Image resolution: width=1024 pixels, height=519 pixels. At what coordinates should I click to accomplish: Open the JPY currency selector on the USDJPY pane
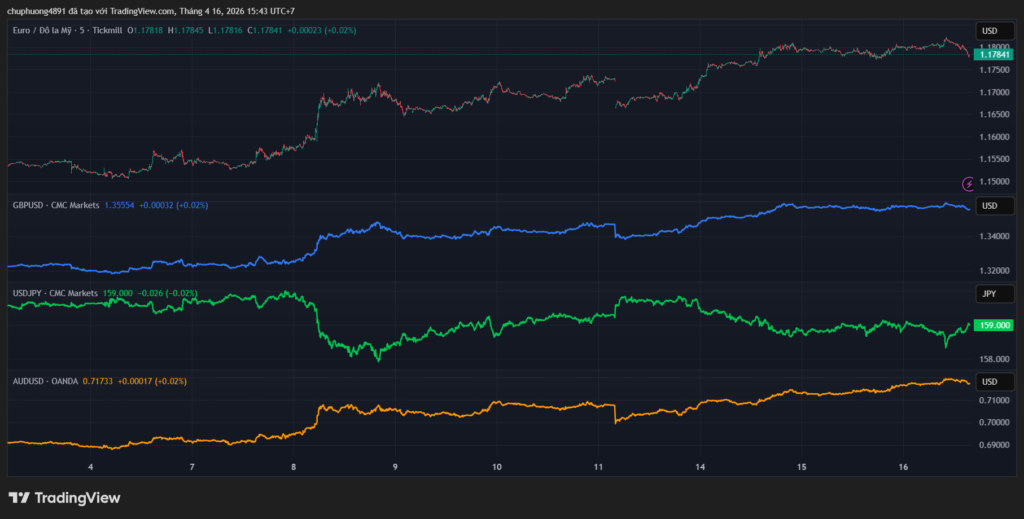(989, 294)
